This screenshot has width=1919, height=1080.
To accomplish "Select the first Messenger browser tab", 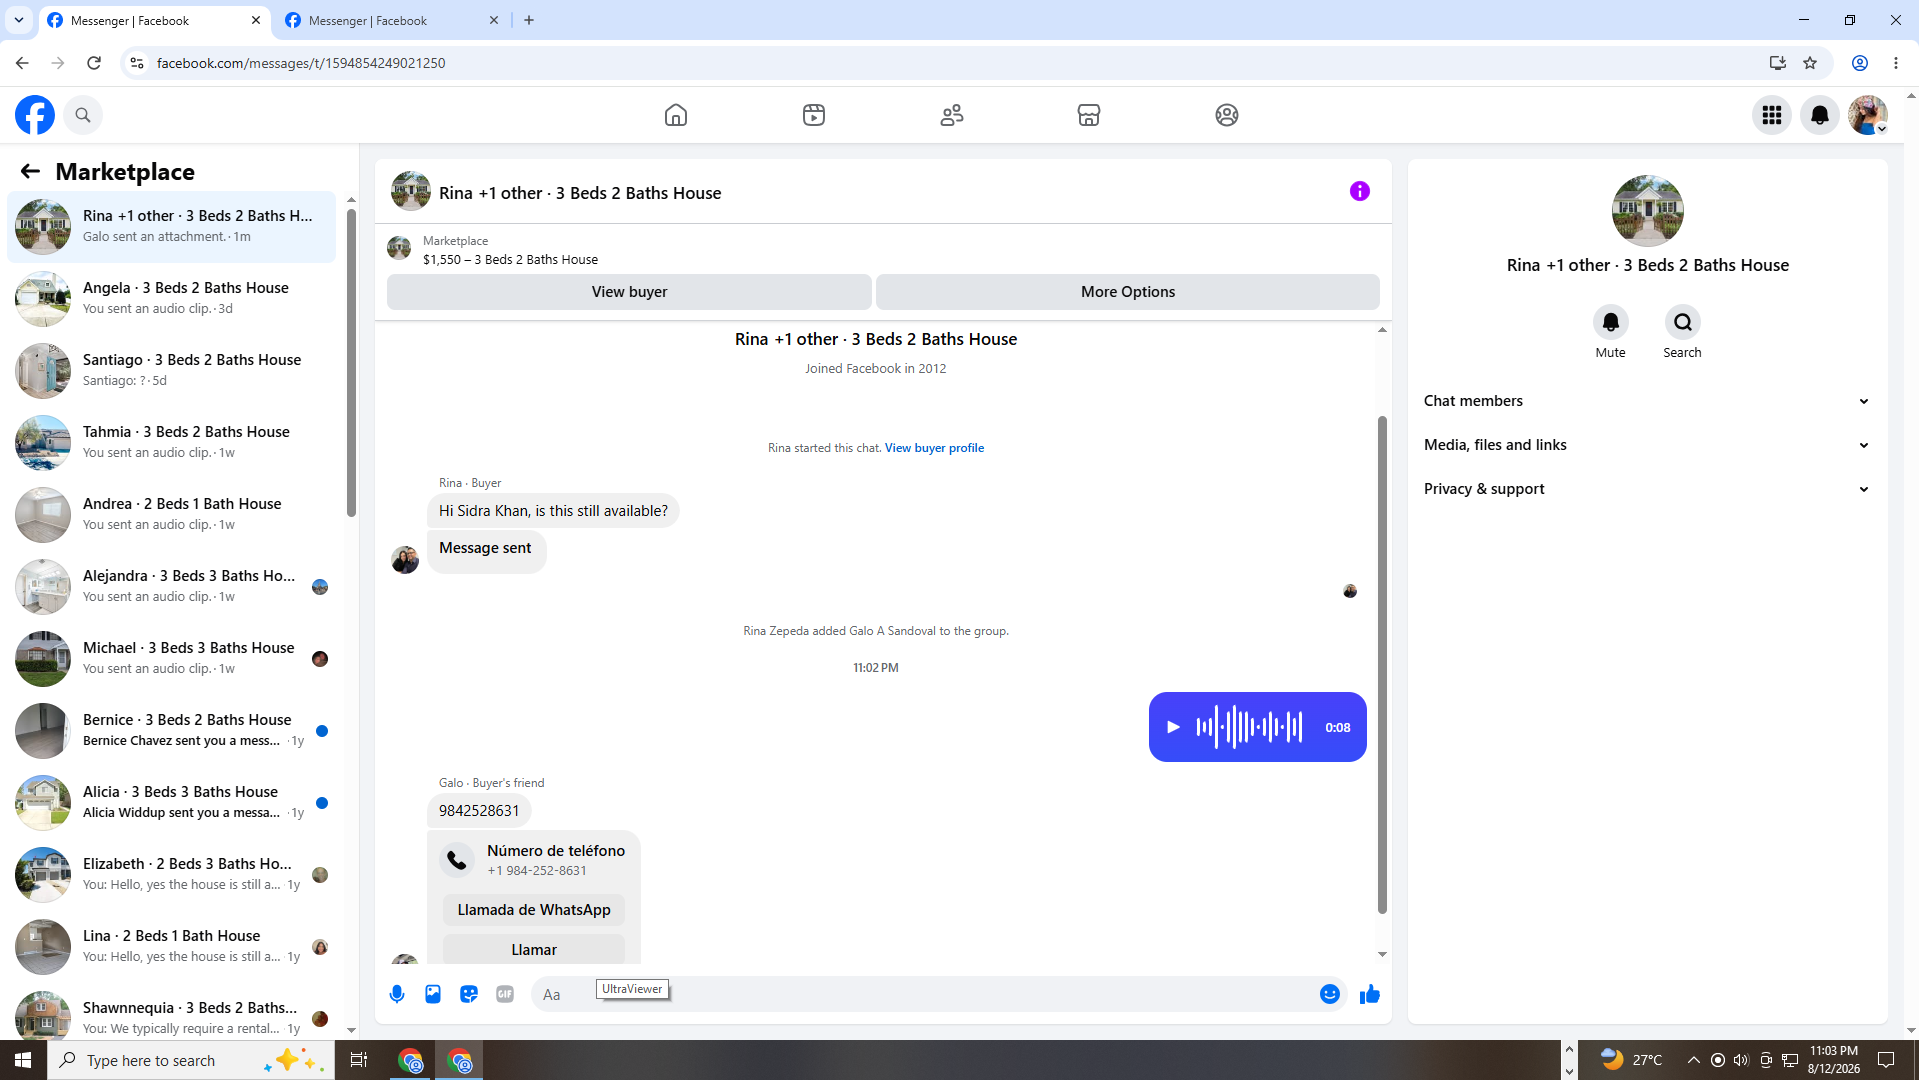I will click(x=154, y=20).
